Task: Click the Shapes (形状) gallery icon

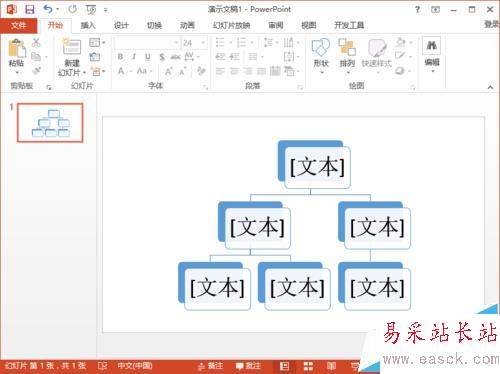Action: [321, 47]
